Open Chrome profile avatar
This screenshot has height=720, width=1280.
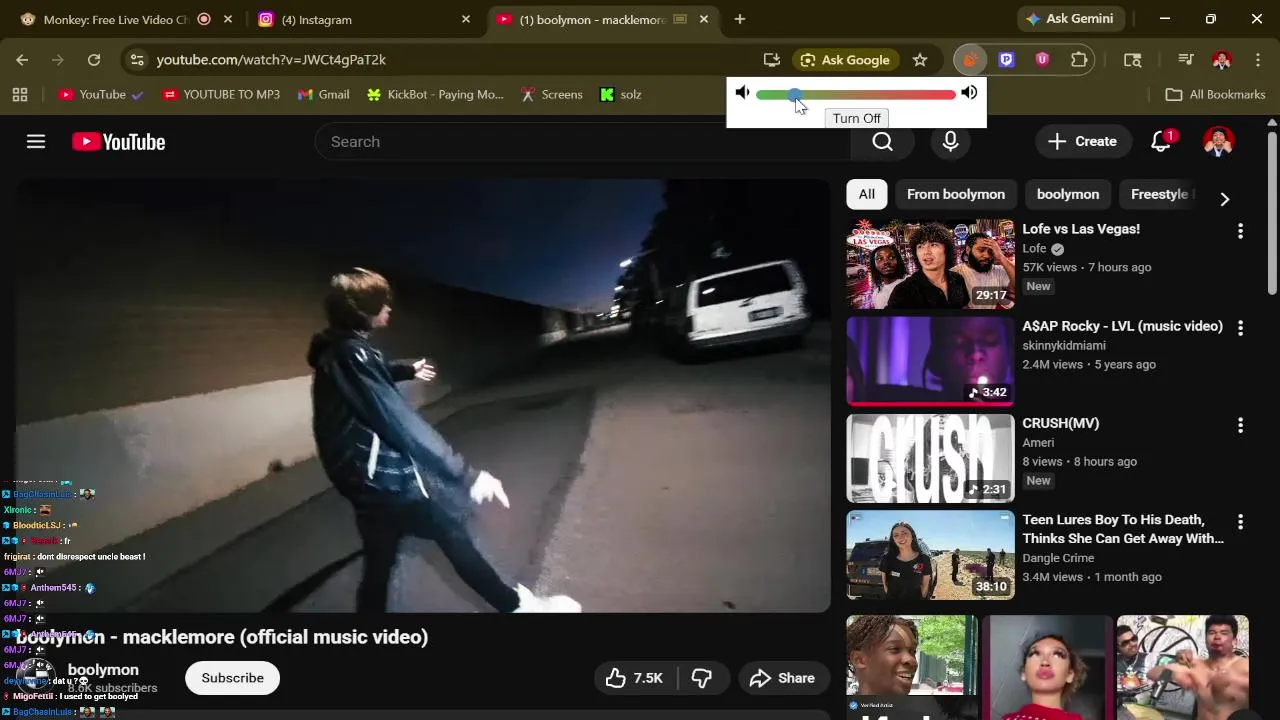(1222, 60)
